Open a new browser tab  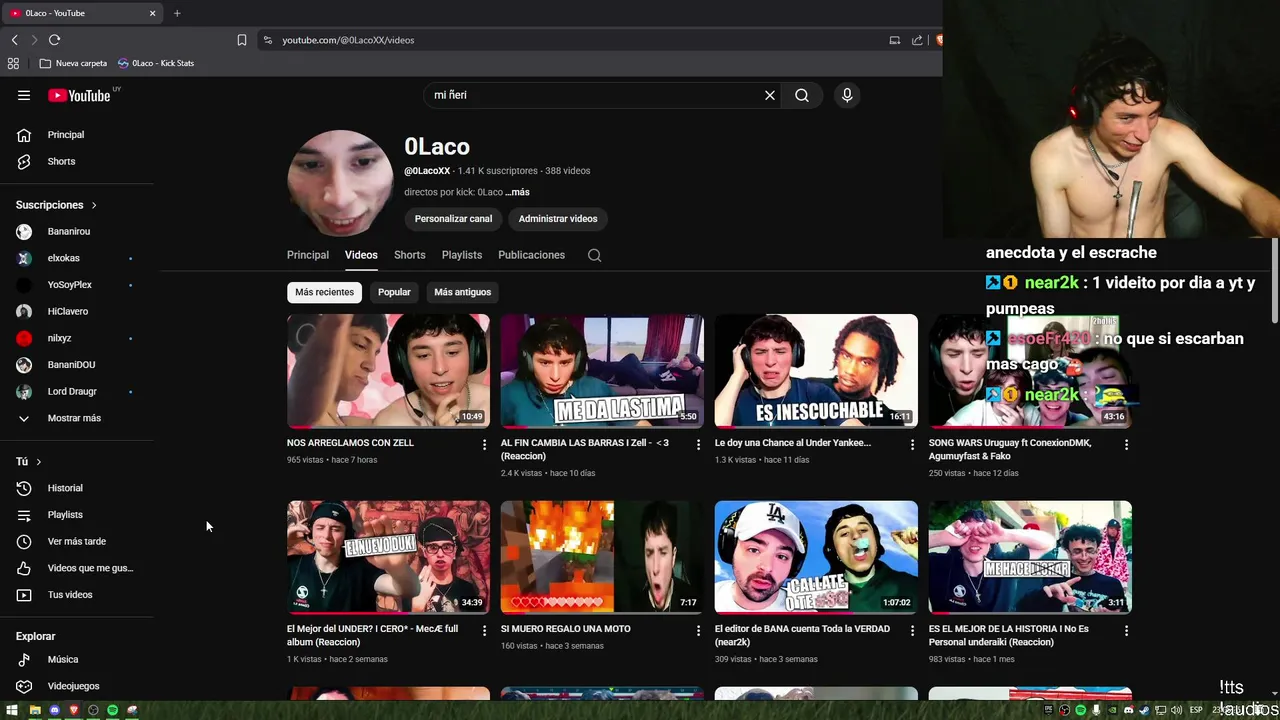coord(177,13)
